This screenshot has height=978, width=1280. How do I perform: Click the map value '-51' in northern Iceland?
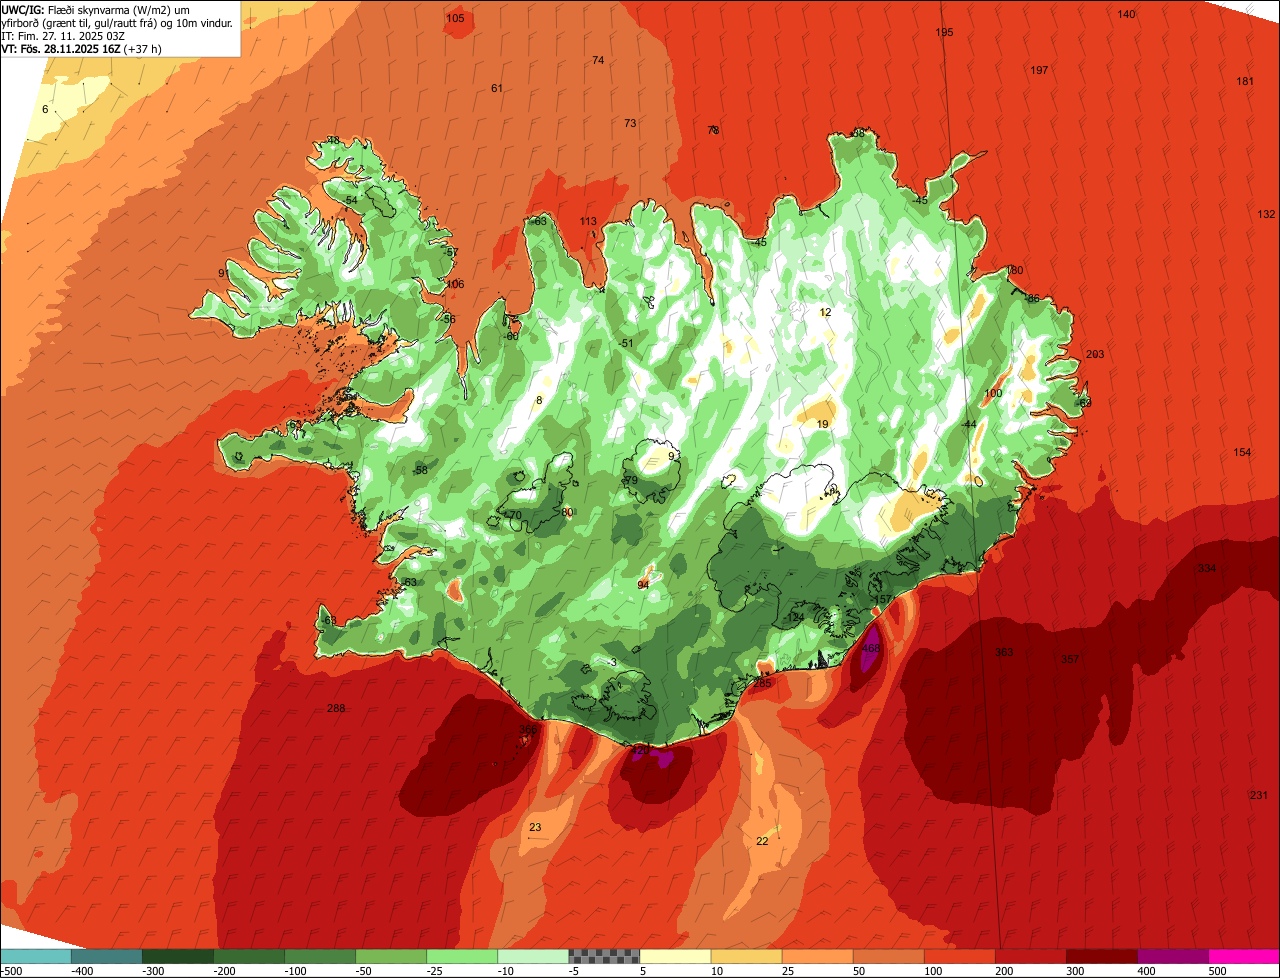[x=626, y=343]
